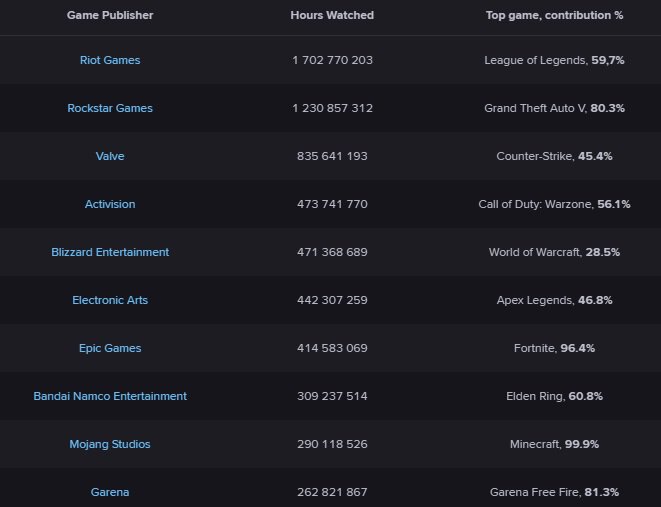The image size is (661, 507).
Task: Open the Valve publisher link
Action: point(110,156)
